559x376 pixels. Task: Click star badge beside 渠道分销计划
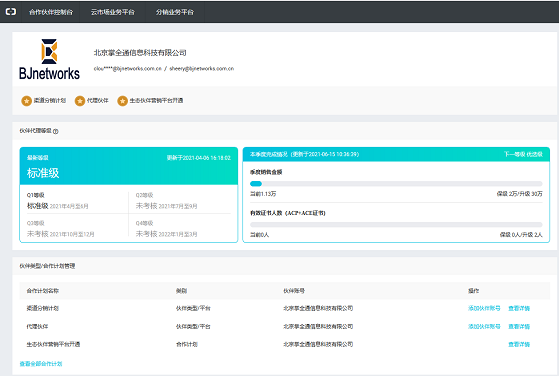pos(26,101)
